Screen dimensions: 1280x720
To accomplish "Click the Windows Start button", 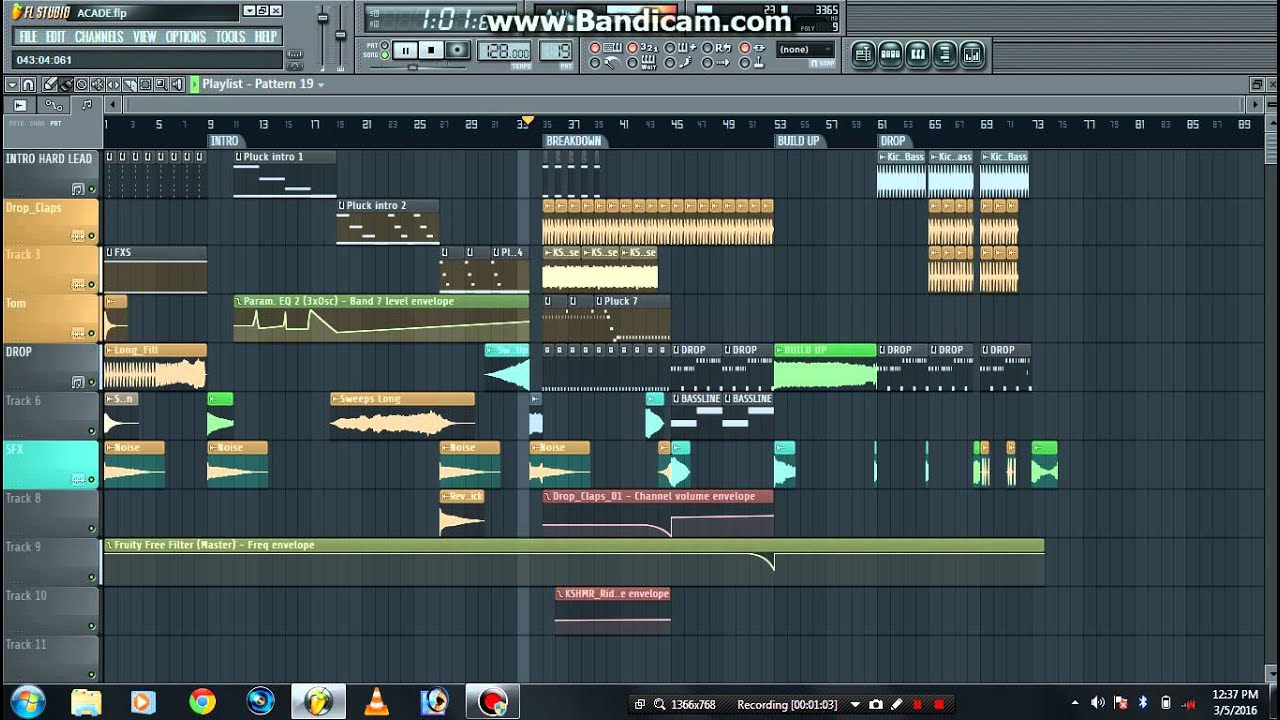I will [x=26, y=702].
